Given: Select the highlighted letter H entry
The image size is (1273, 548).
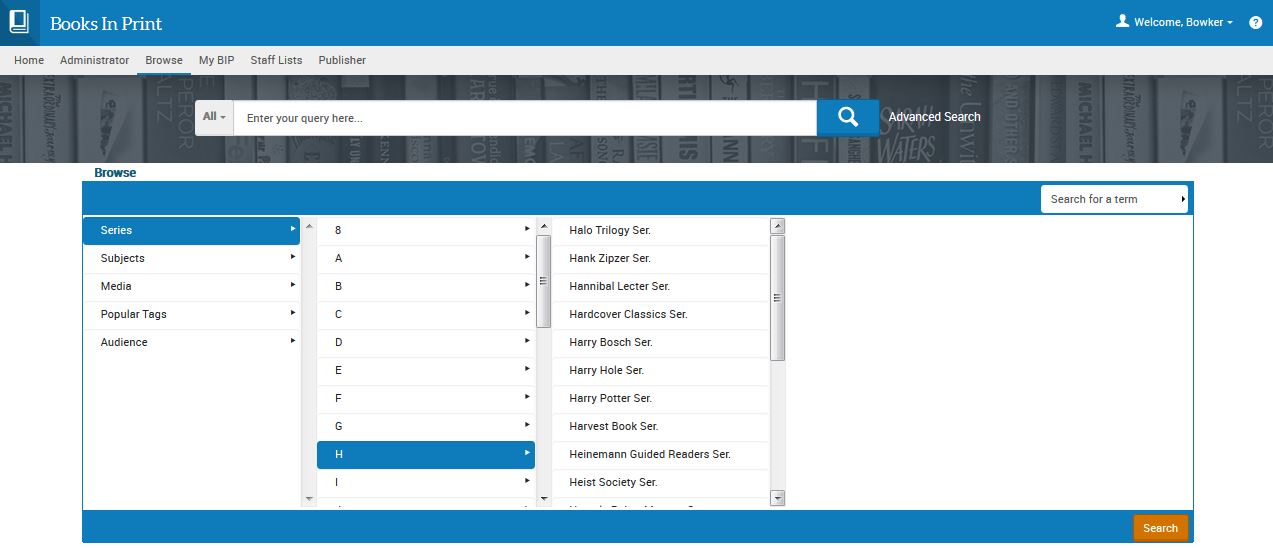Looking at the screenshot, I should pos(426,454).
